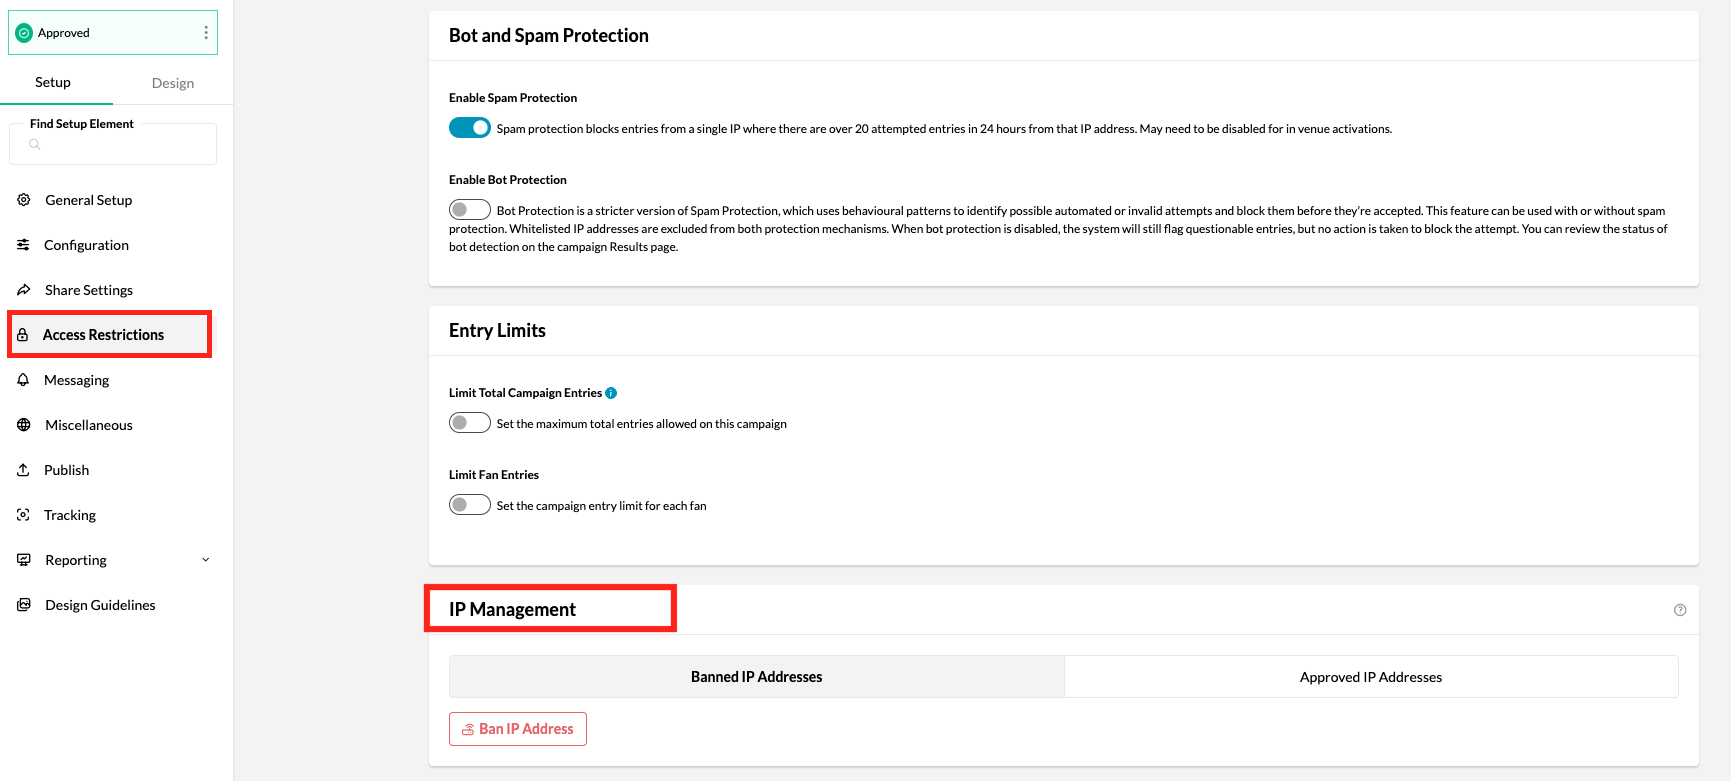Toggle the Limit Fan Entries switch
1731x781 pixels.
470,505
